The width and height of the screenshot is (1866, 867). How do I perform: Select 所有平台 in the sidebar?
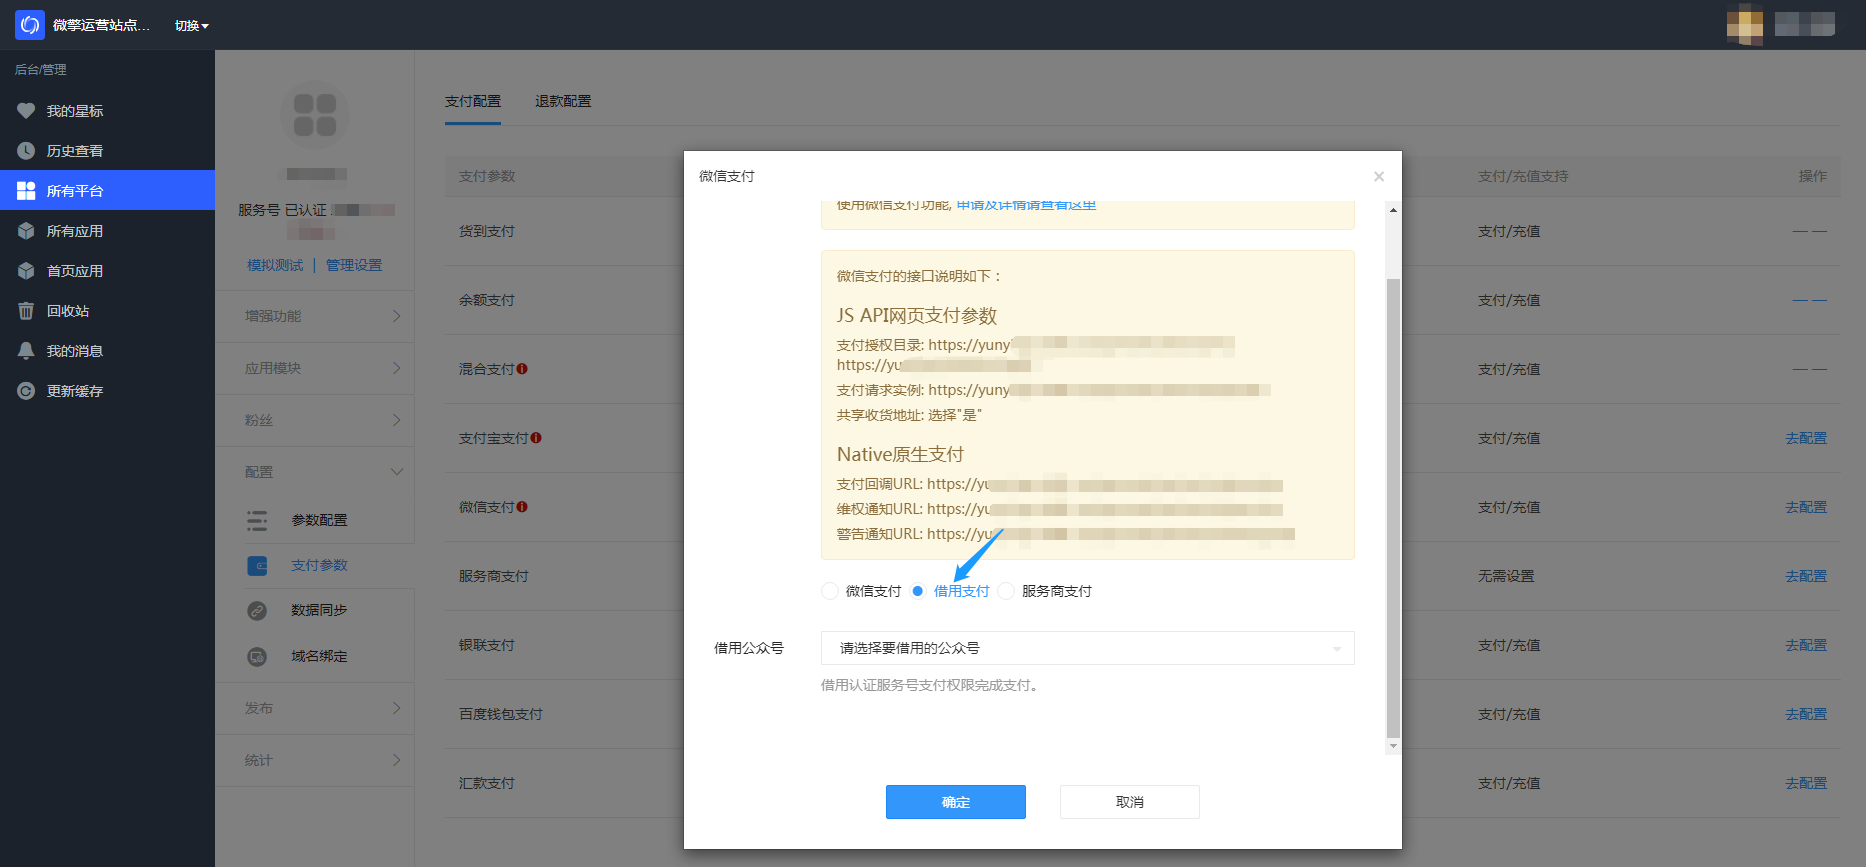point(107,190)
